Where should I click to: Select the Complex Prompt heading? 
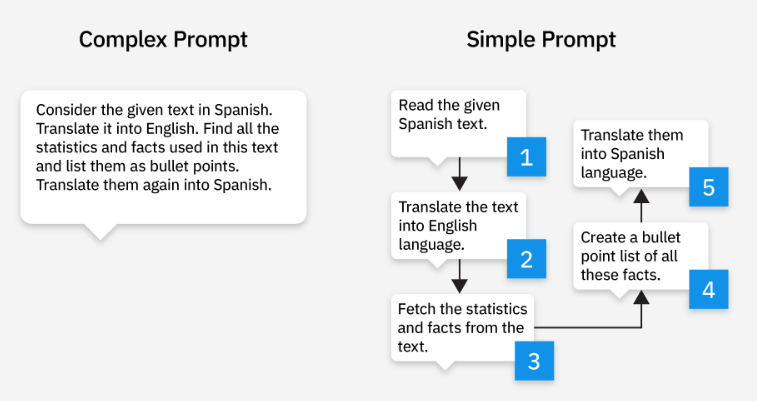[163, 40]
